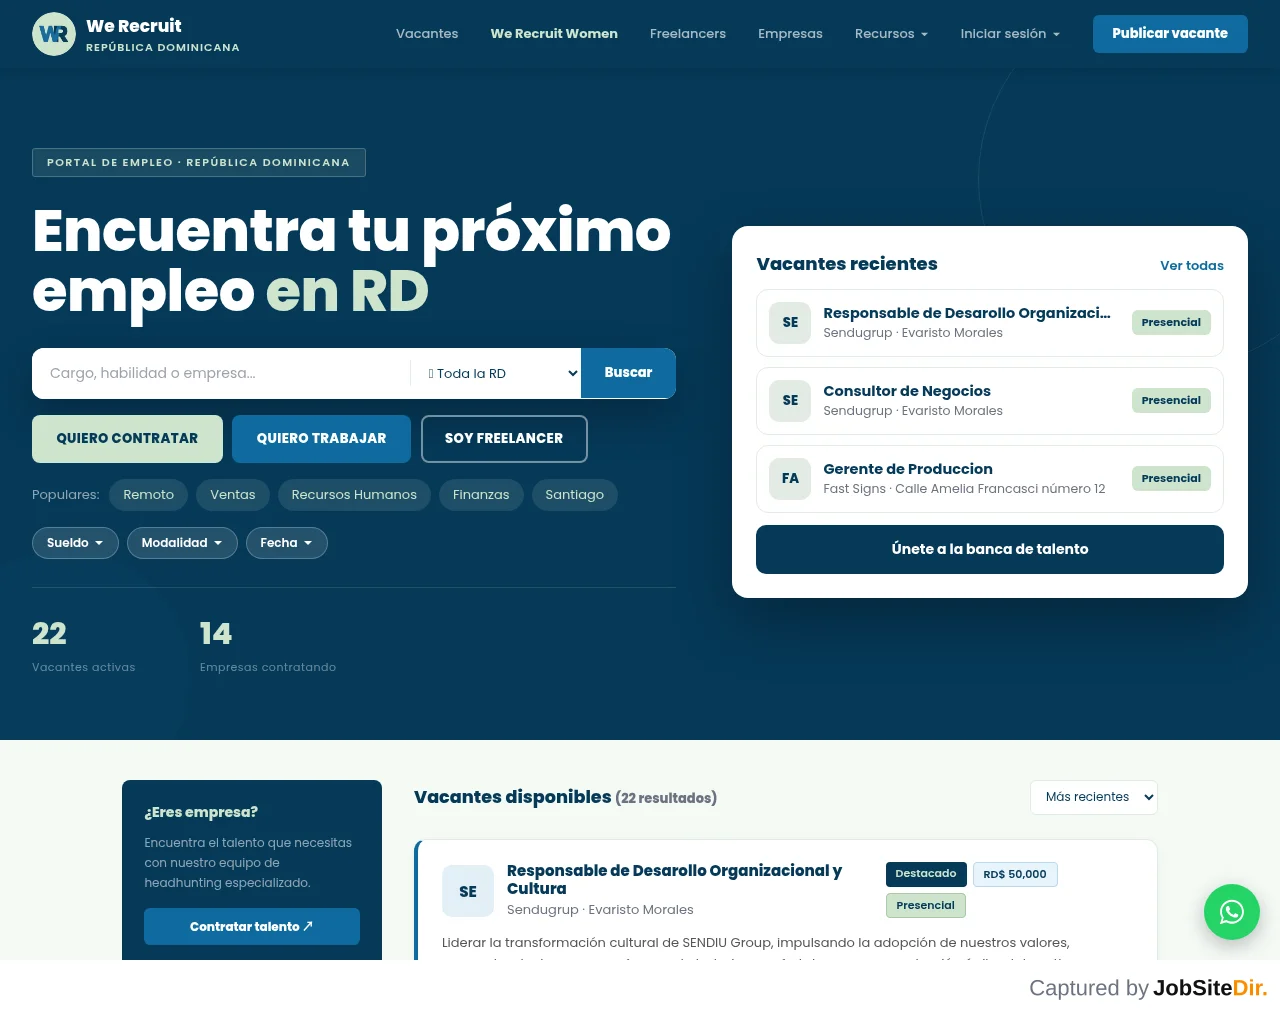
Task: Open the Recursos dropdown menu
Action: point(891,34)
